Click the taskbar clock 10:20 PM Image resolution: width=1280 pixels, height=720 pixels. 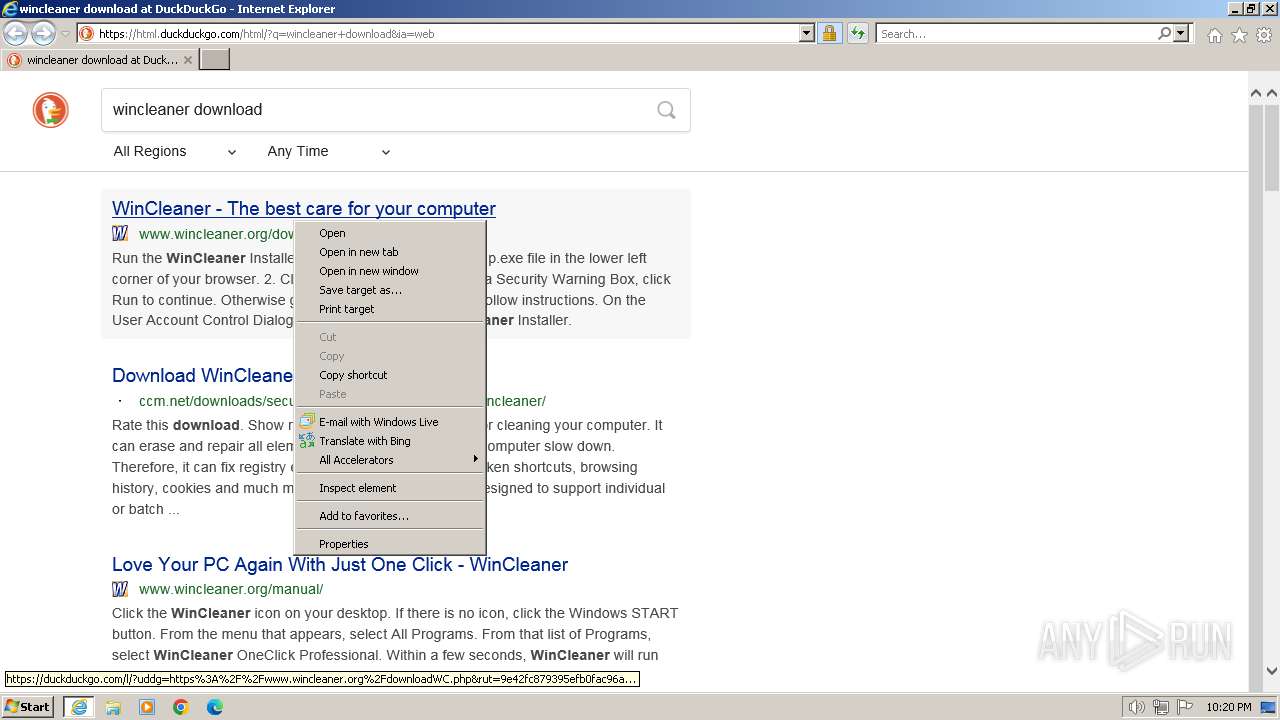(x=1229, y=707)
